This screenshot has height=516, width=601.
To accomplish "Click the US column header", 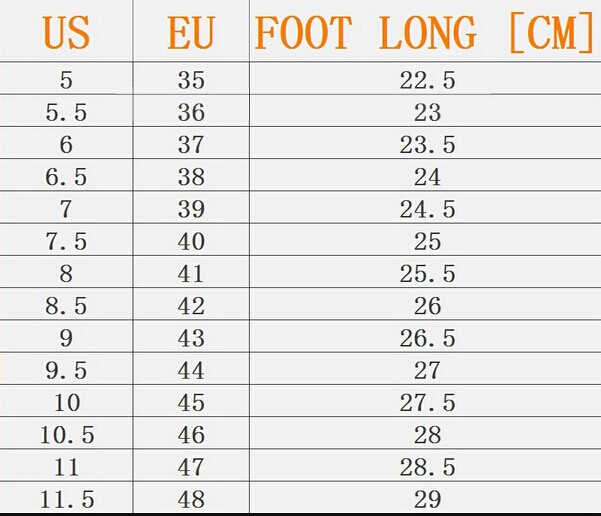I will click(66, 32).
